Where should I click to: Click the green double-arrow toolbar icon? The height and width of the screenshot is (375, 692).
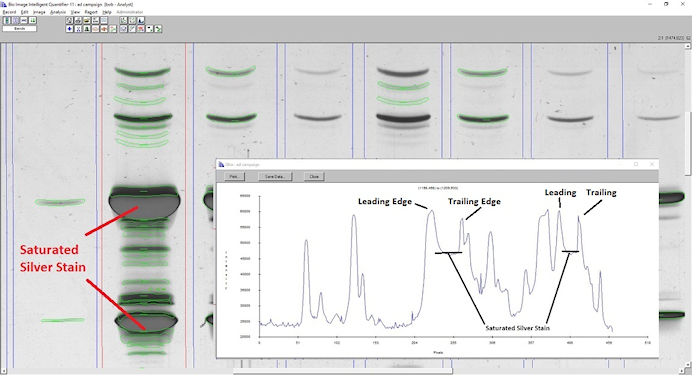coord(32,20)
